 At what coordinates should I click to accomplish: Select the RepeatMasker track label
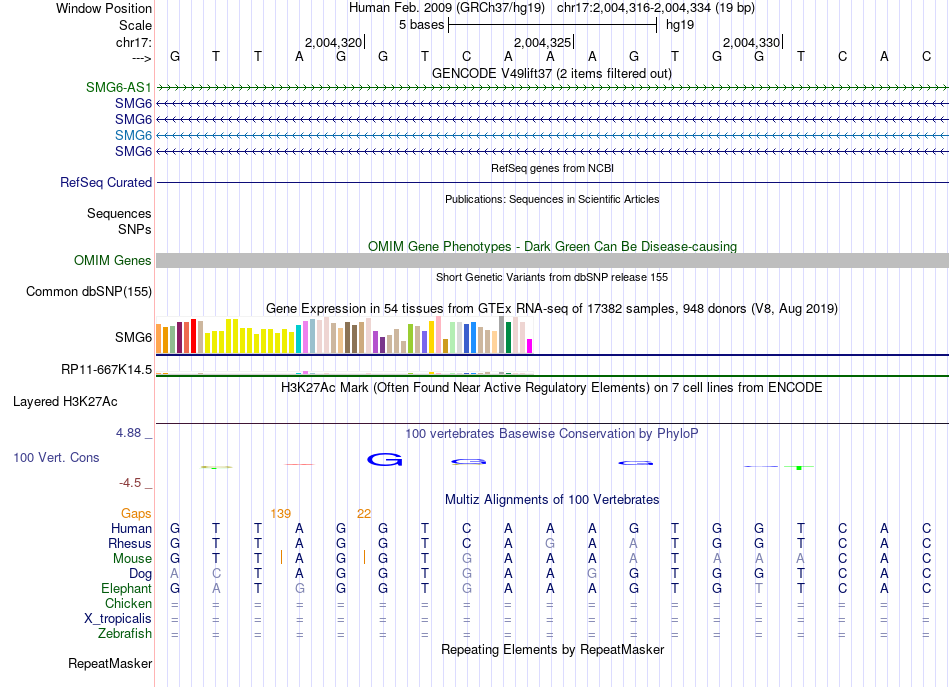[x=110, y=663]
